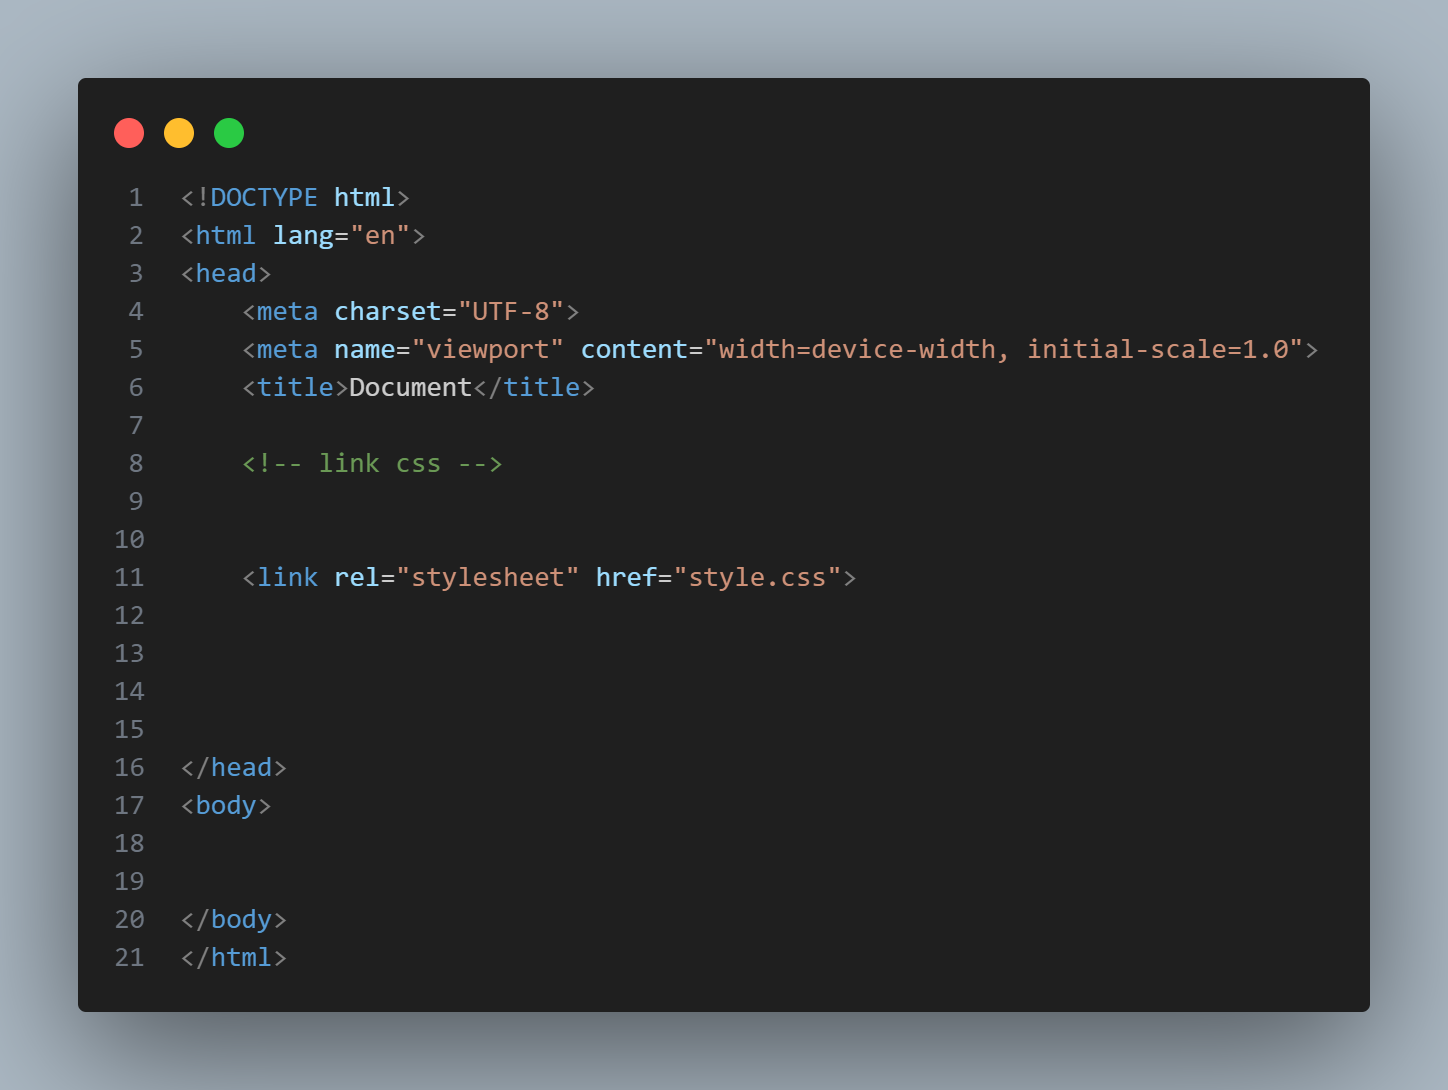Image resolution: width=1448 pixels, height=1090 pixels.
Task: Click the Document title text
Action: coord(410,388)
